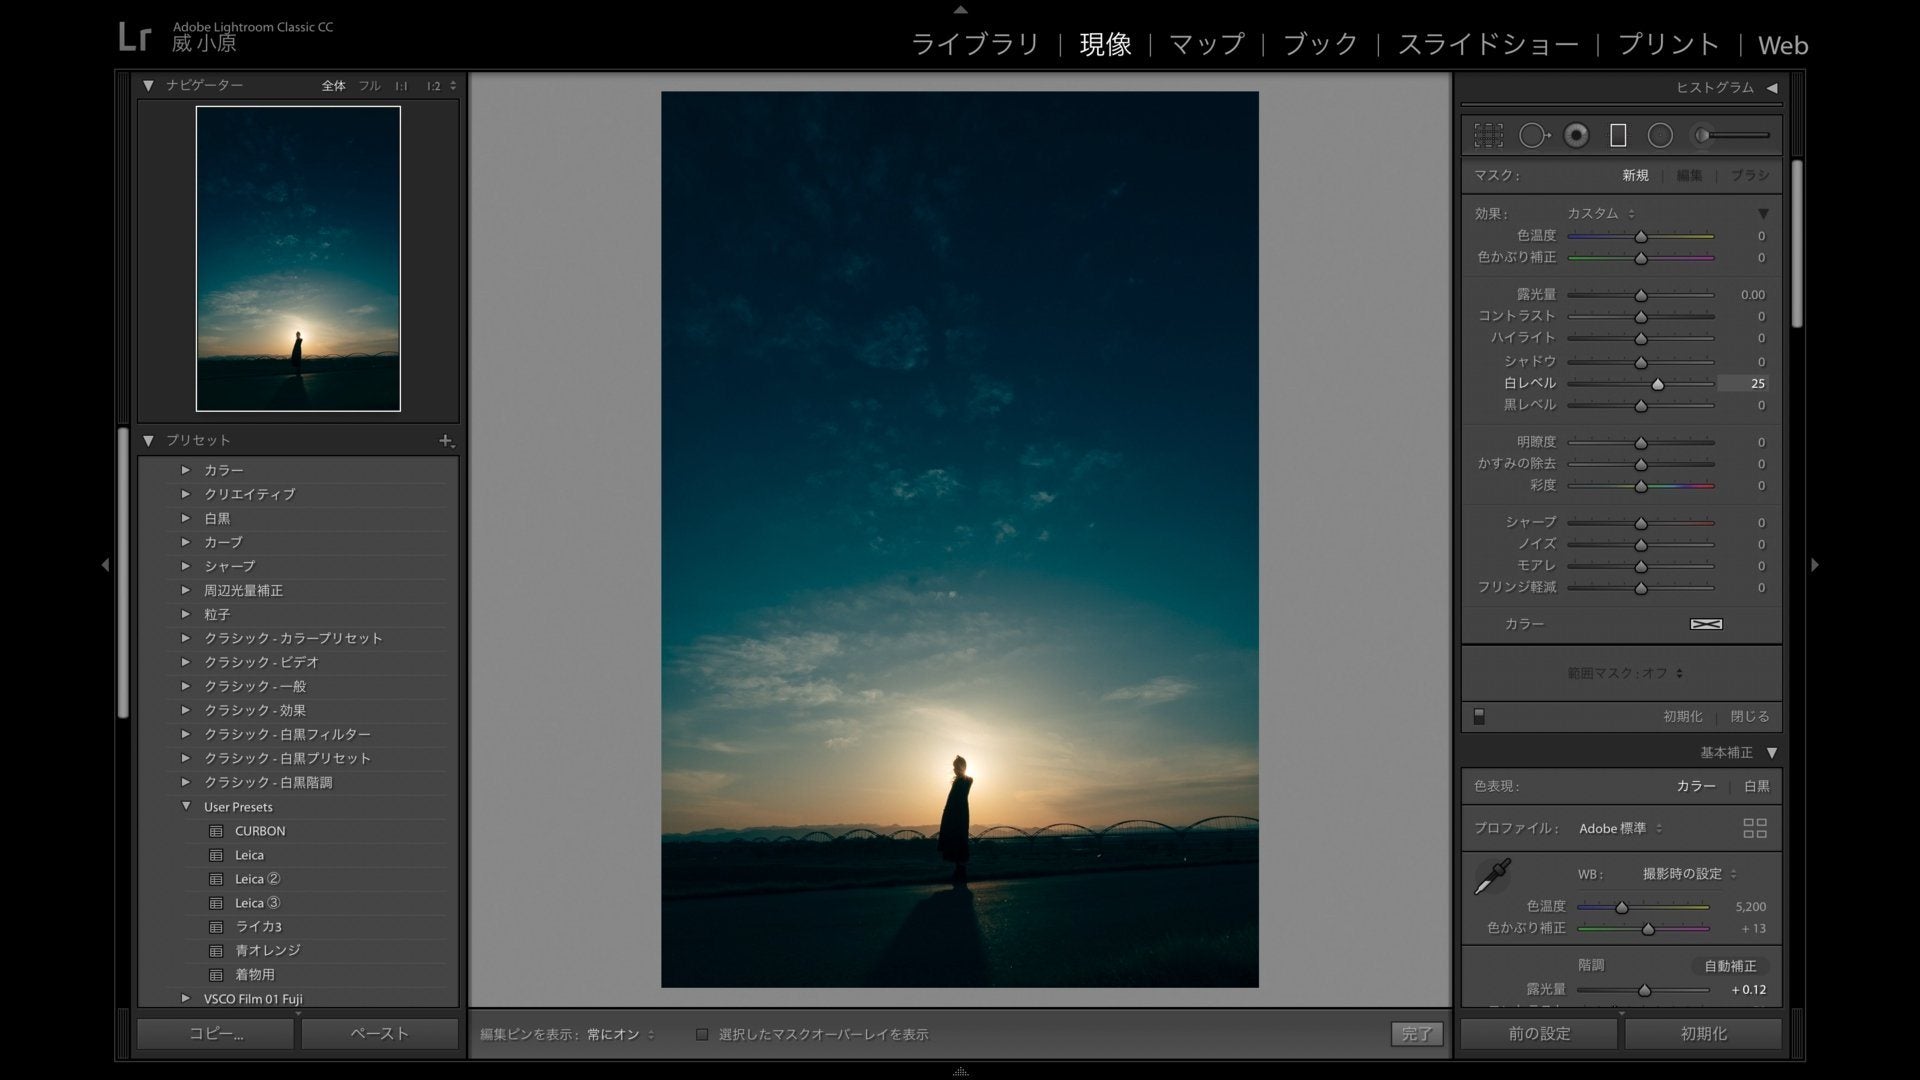Open the profile browser grid icon
This screenshot has width=1920, height=1080.
point(1755,828)
